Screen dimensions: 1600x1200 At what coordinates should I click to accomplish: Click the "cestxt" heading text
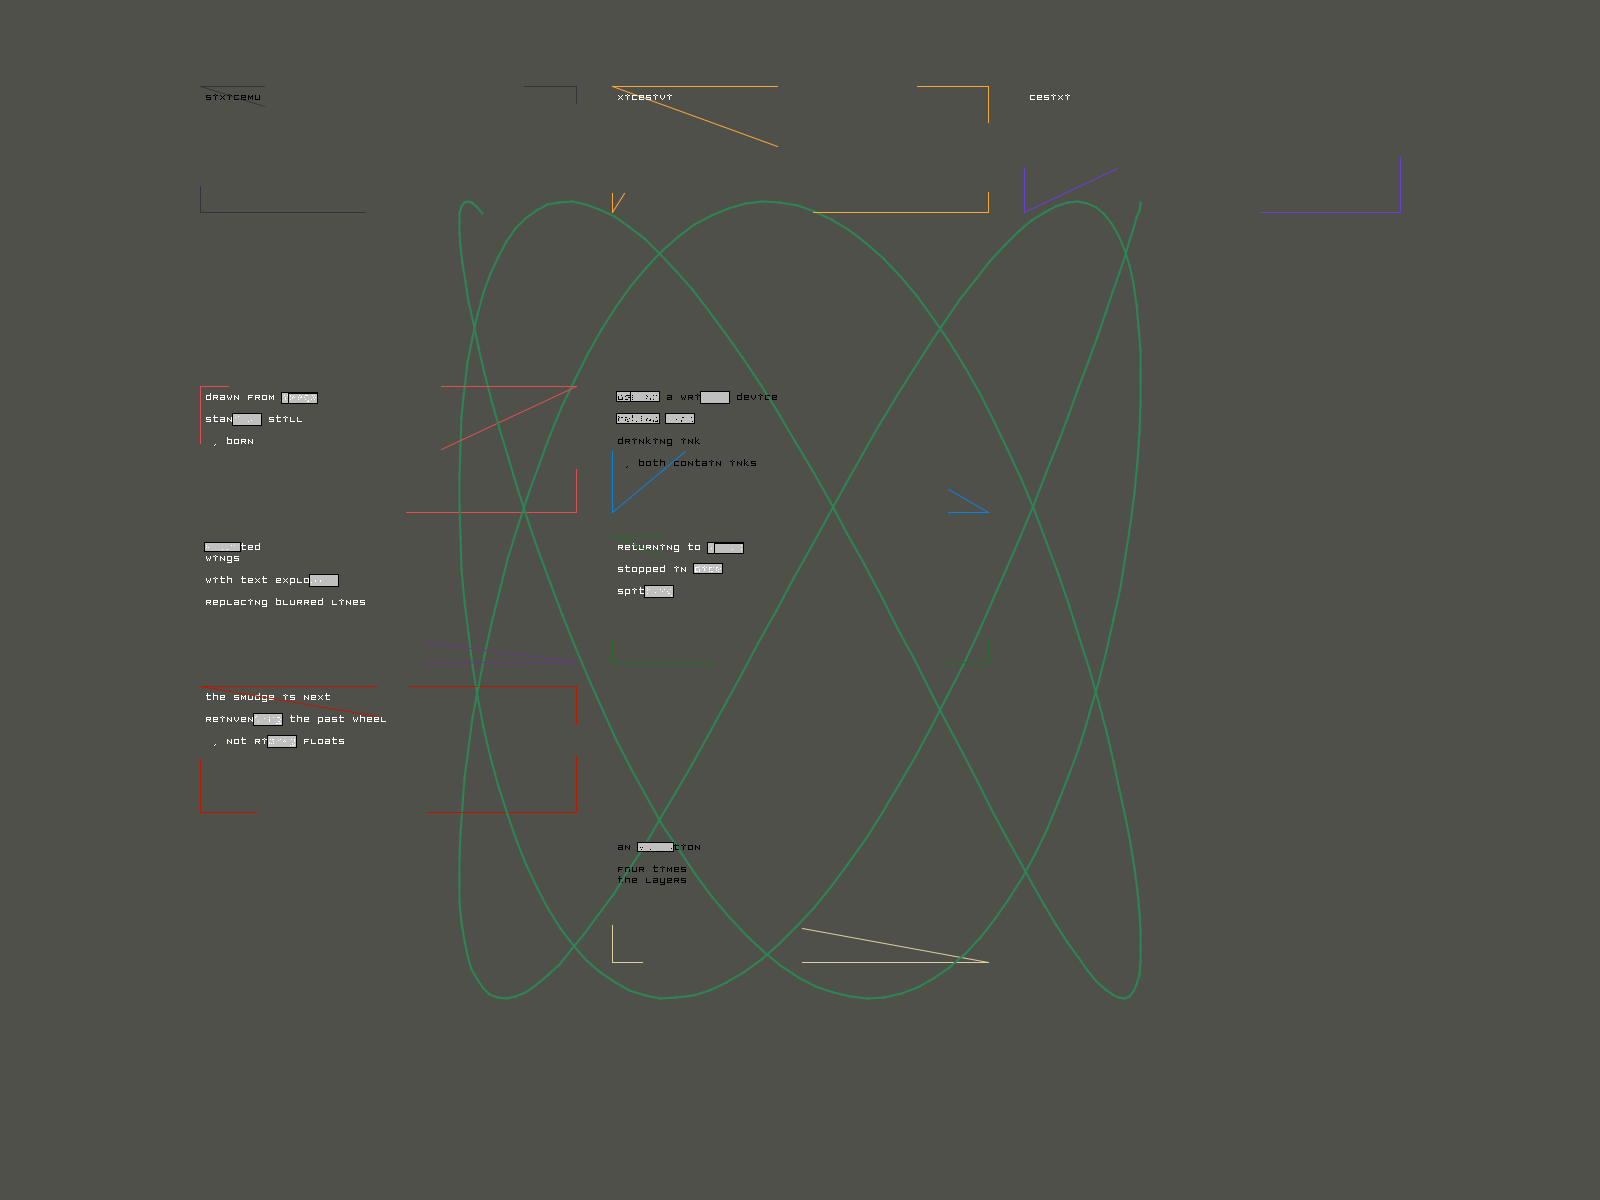1049,97
